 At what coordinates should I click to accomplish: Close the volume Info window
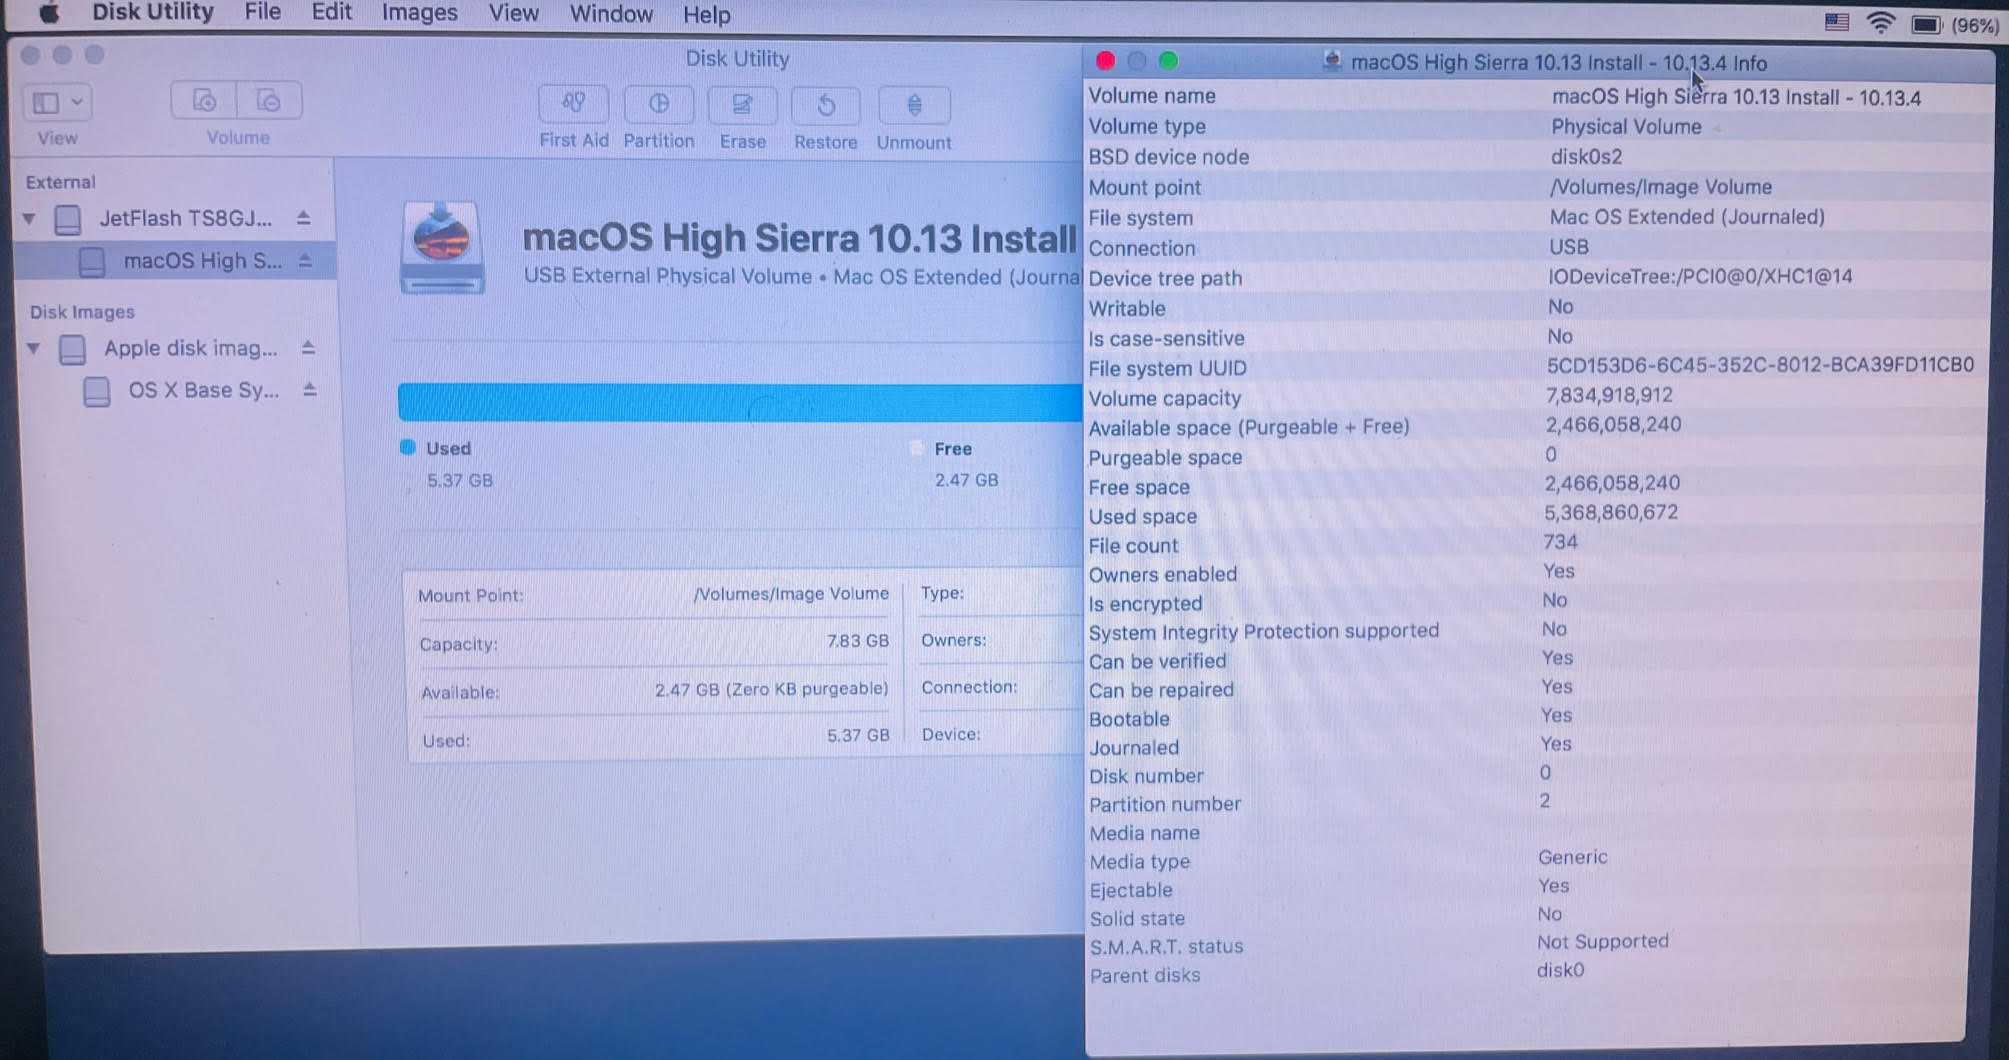pyautogui.click(x=1105, y=61)
